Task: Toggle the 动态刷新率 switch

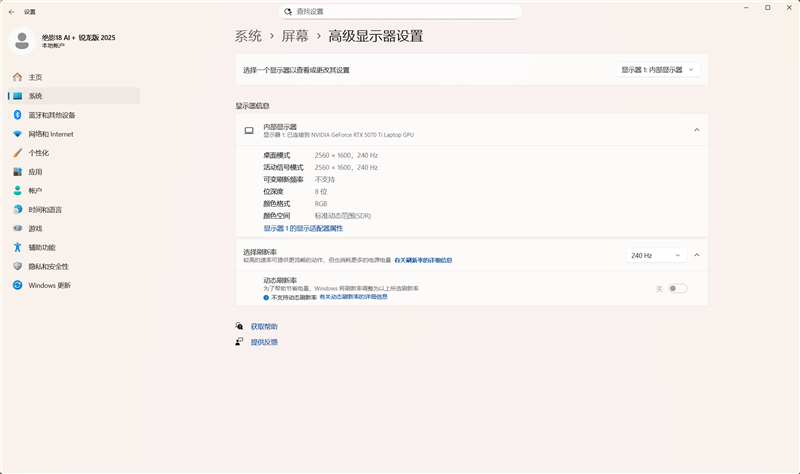Action: coord(678,288)
